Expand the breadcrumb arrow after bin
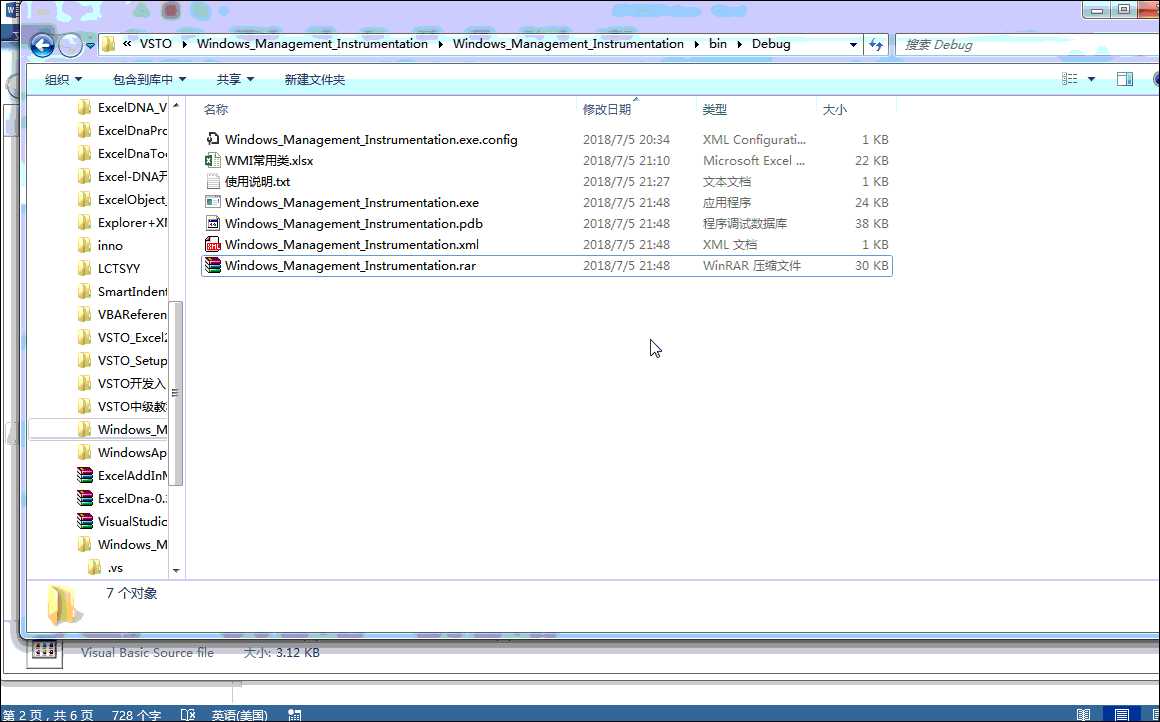The image size is (1160, 722). coord(739,44)
